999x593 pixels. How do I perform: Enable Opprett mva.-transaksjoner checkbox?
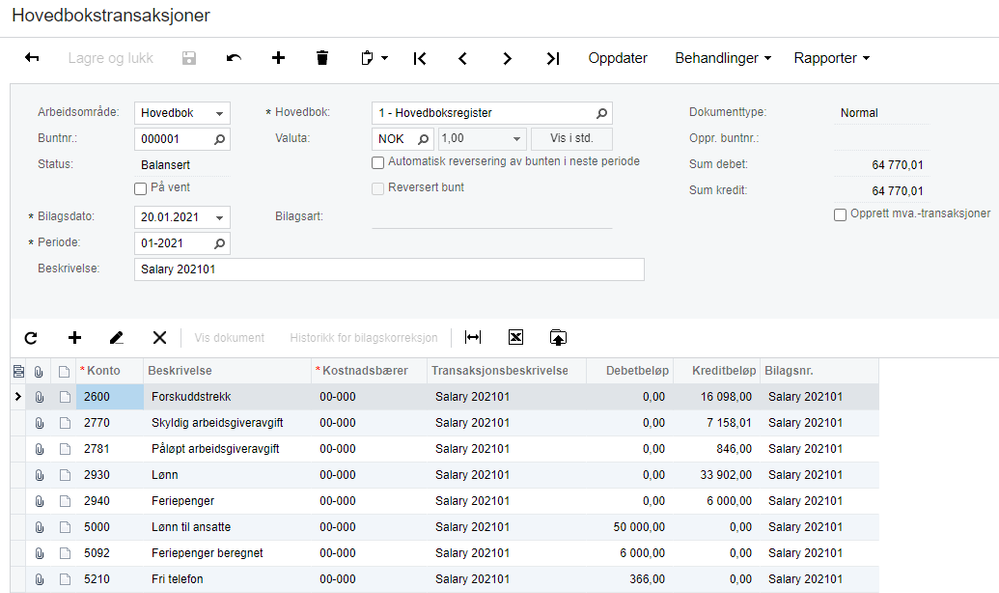point(840,215)
